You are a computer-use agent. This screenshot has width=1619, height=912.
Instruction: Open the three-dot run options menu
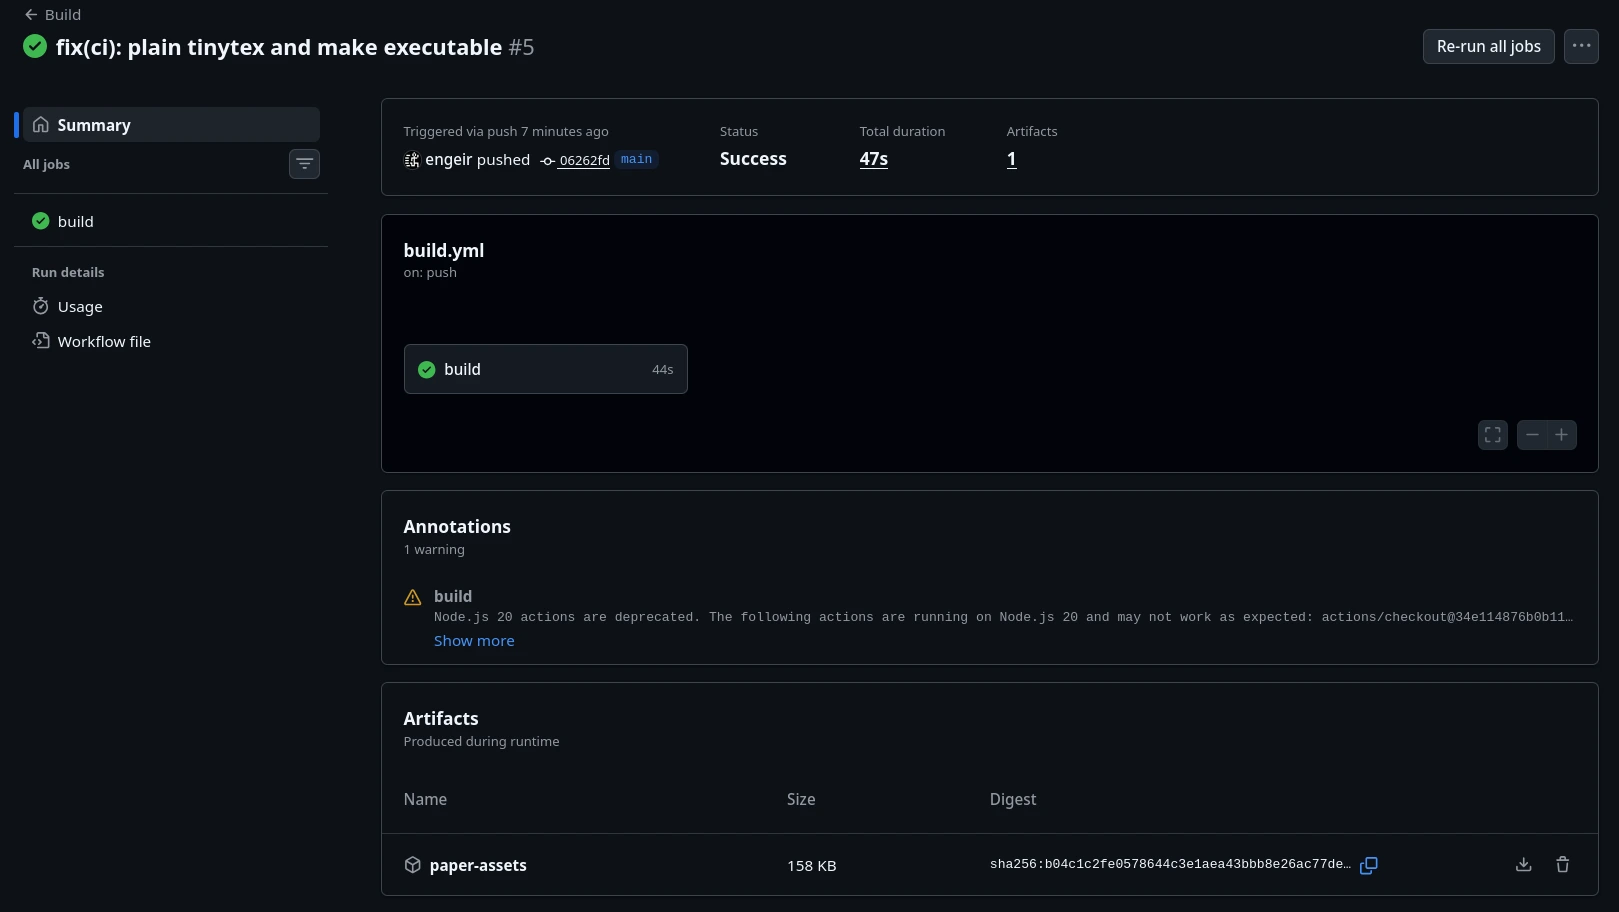pos(1580,46)
